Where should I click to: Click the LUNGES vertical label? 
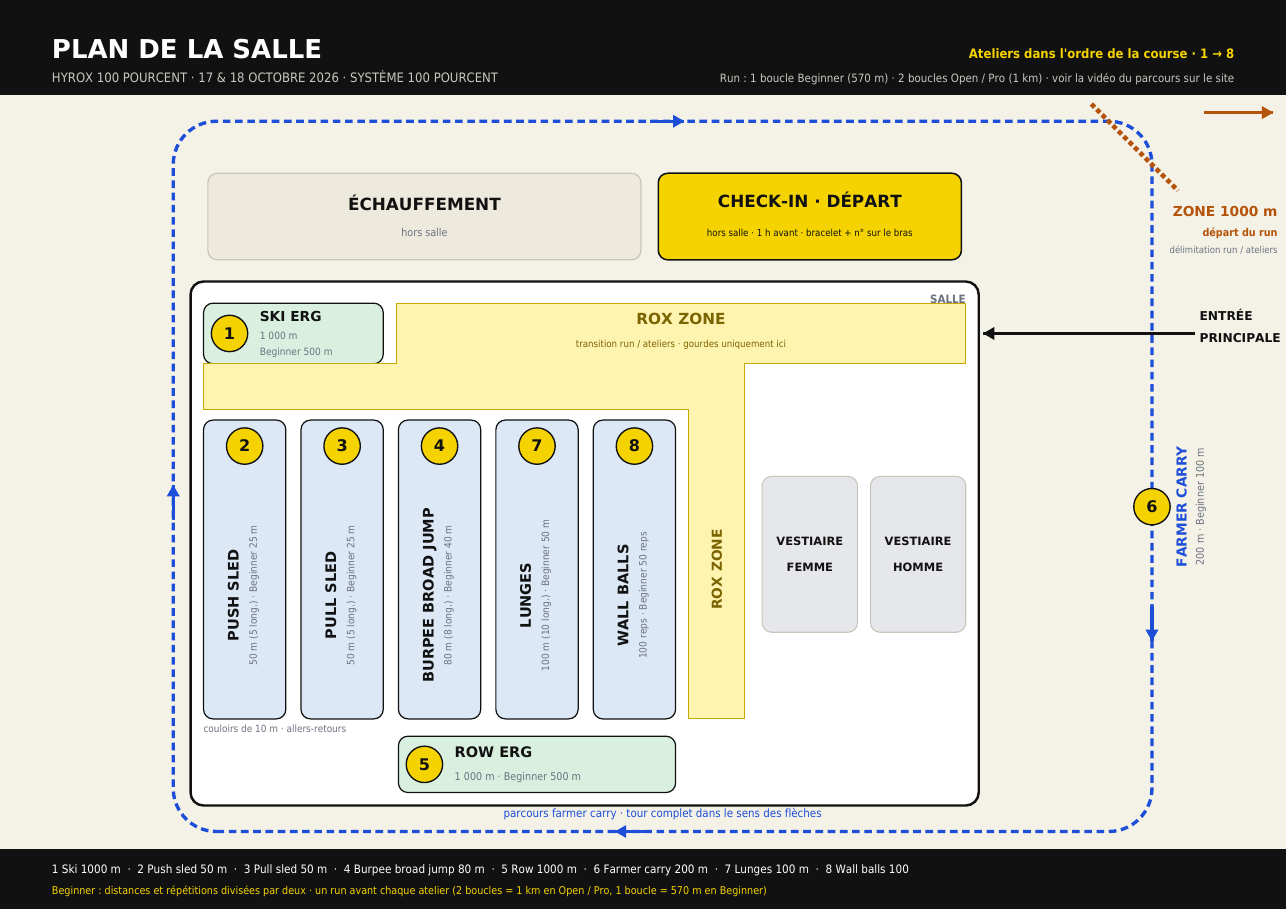[x=526, y=595]
